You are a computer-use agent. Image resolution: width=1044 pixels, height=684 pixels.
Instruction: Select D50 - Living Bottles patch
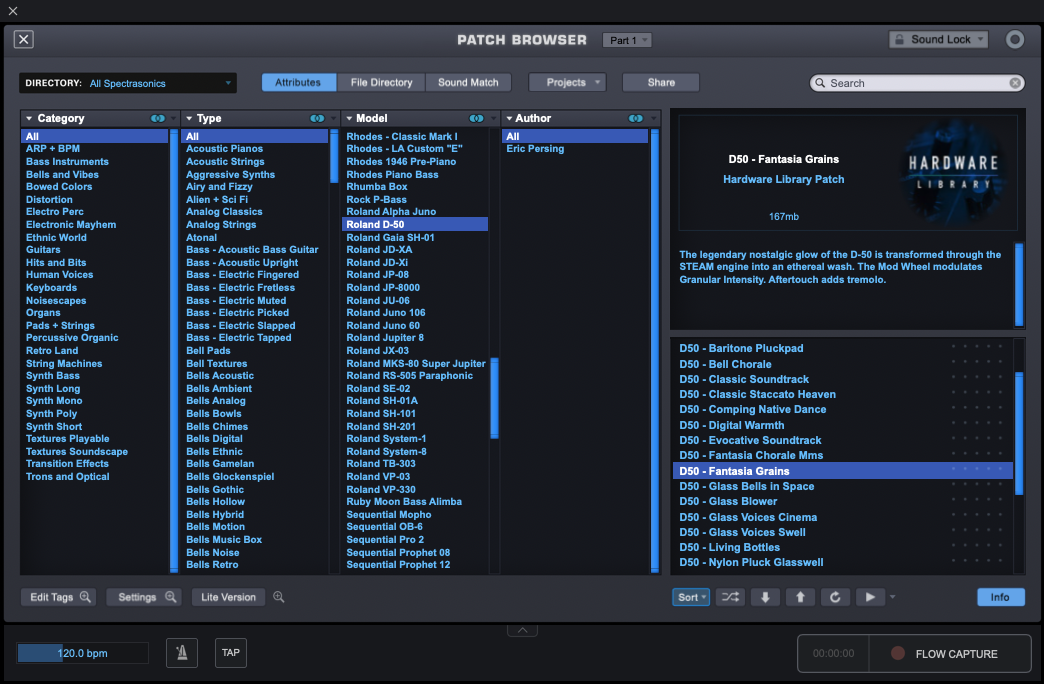(x=729, y=547)
